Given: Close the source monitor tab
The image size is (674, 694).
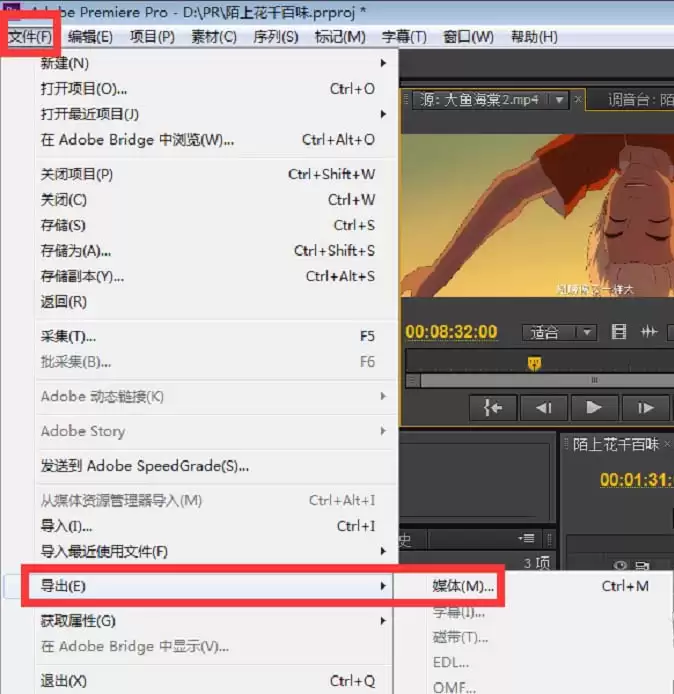Looking at the screenshot, I should pyautogui.click(x=578, y=100).
